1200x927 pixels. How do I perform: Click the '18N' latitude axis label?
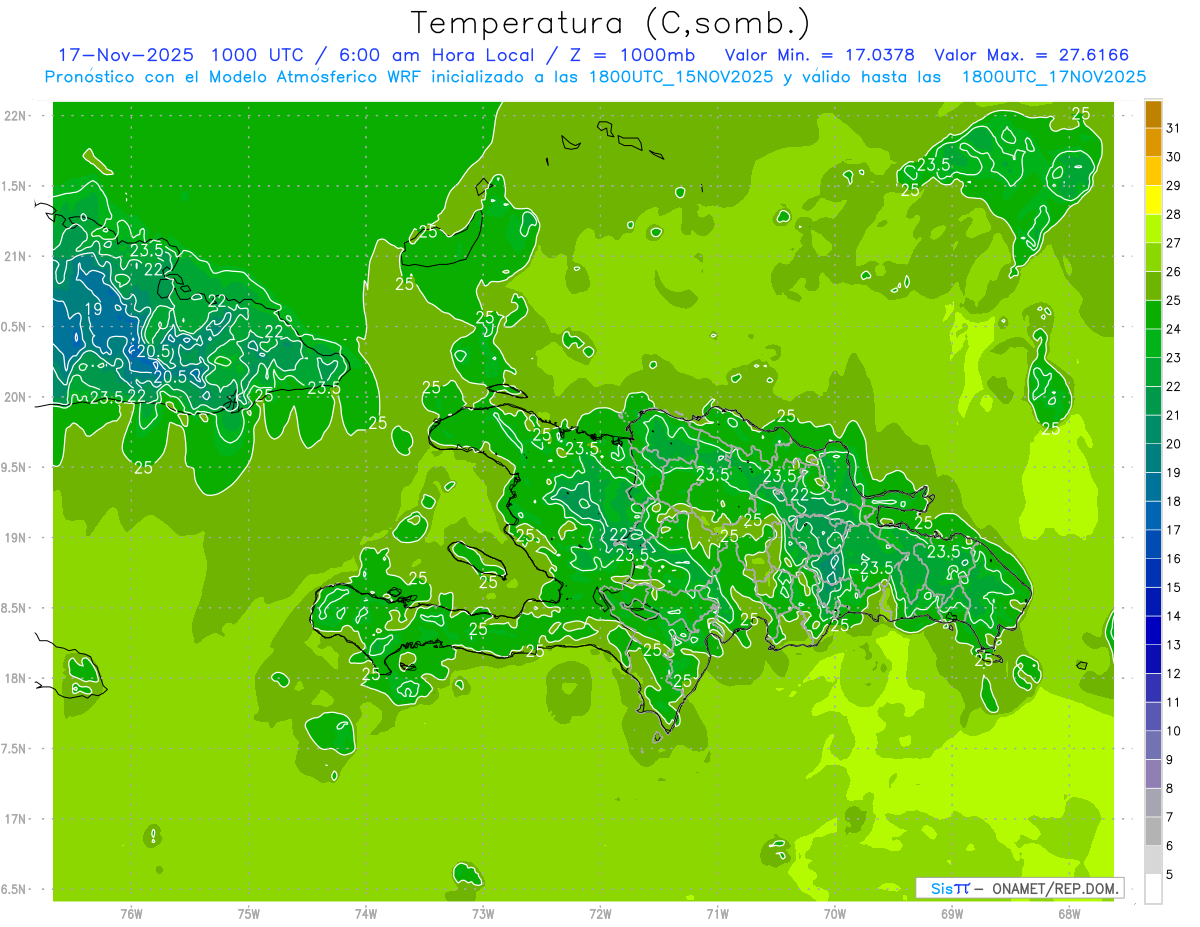[x=15, y=678]
